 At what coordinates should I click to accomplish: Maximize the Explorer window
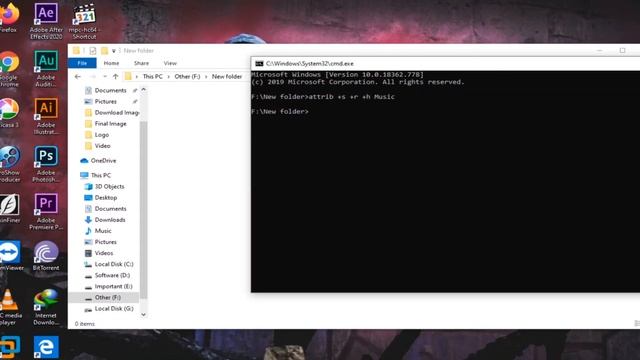click(622, 51)
